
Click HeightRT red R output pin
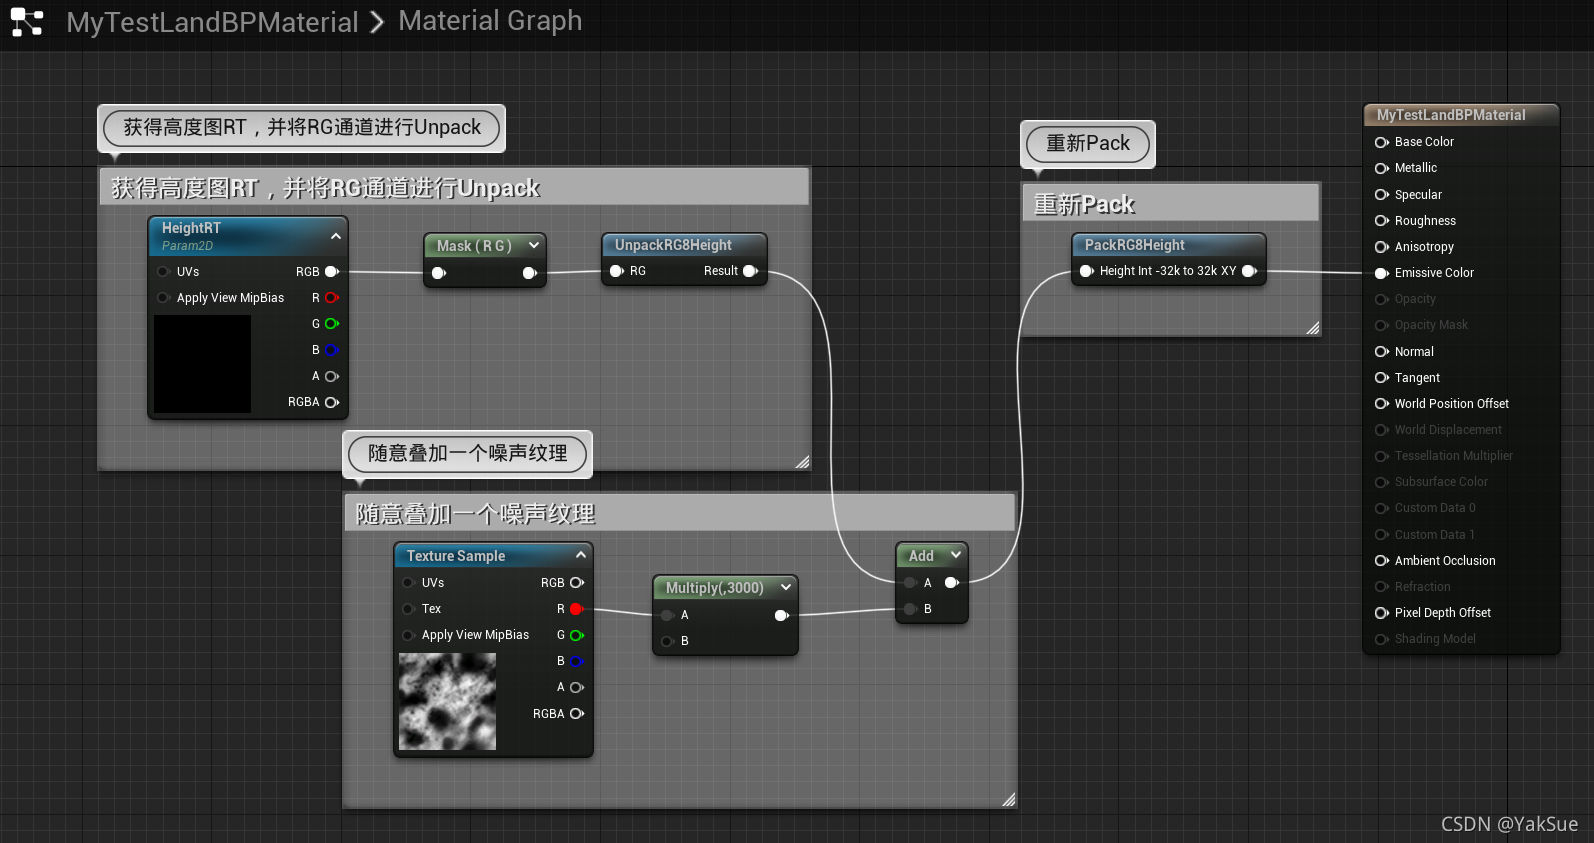pyautogui.click(x=332, y=298)
